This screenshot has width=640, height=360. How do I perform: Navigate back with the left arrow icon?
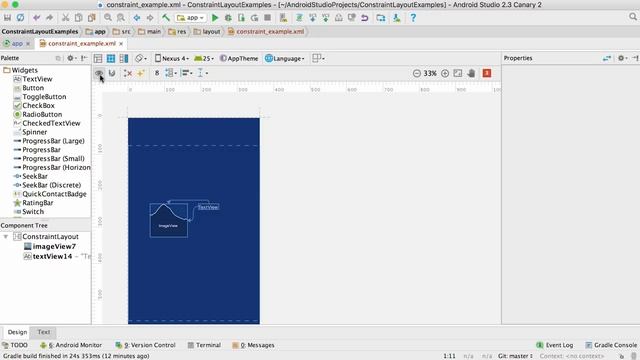coord(137,18)
